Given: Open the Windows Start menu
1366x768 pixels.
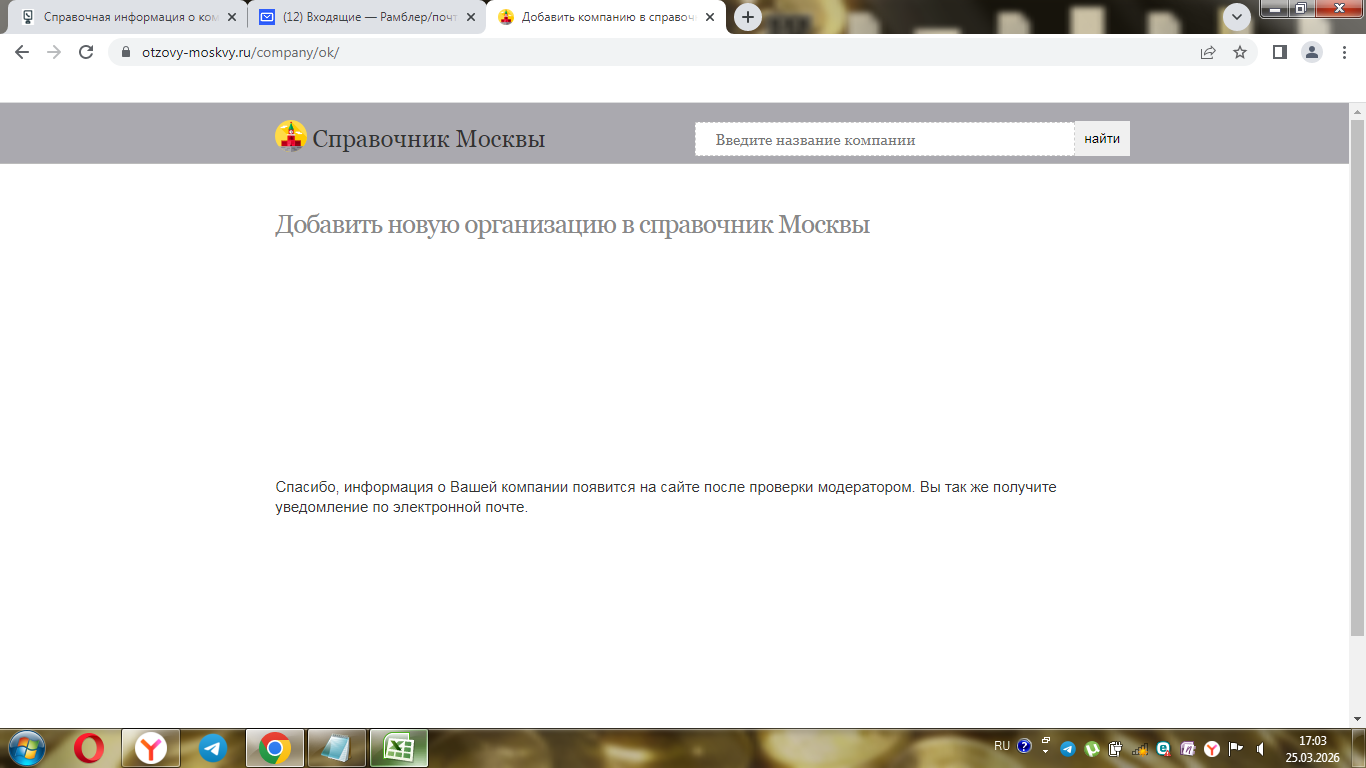Looking at the screenshot, I should tap(25, 748).
